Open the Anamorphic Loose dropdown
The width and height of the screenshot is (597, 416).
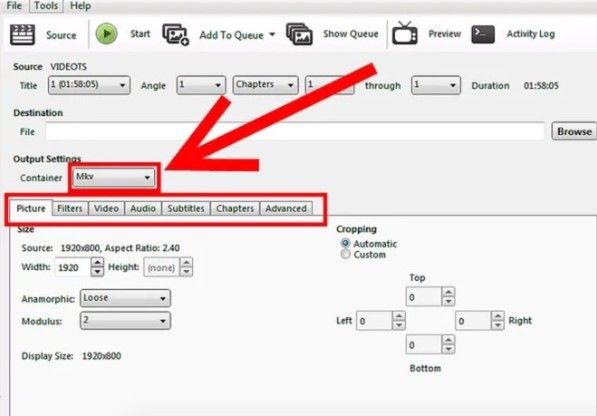125,298
